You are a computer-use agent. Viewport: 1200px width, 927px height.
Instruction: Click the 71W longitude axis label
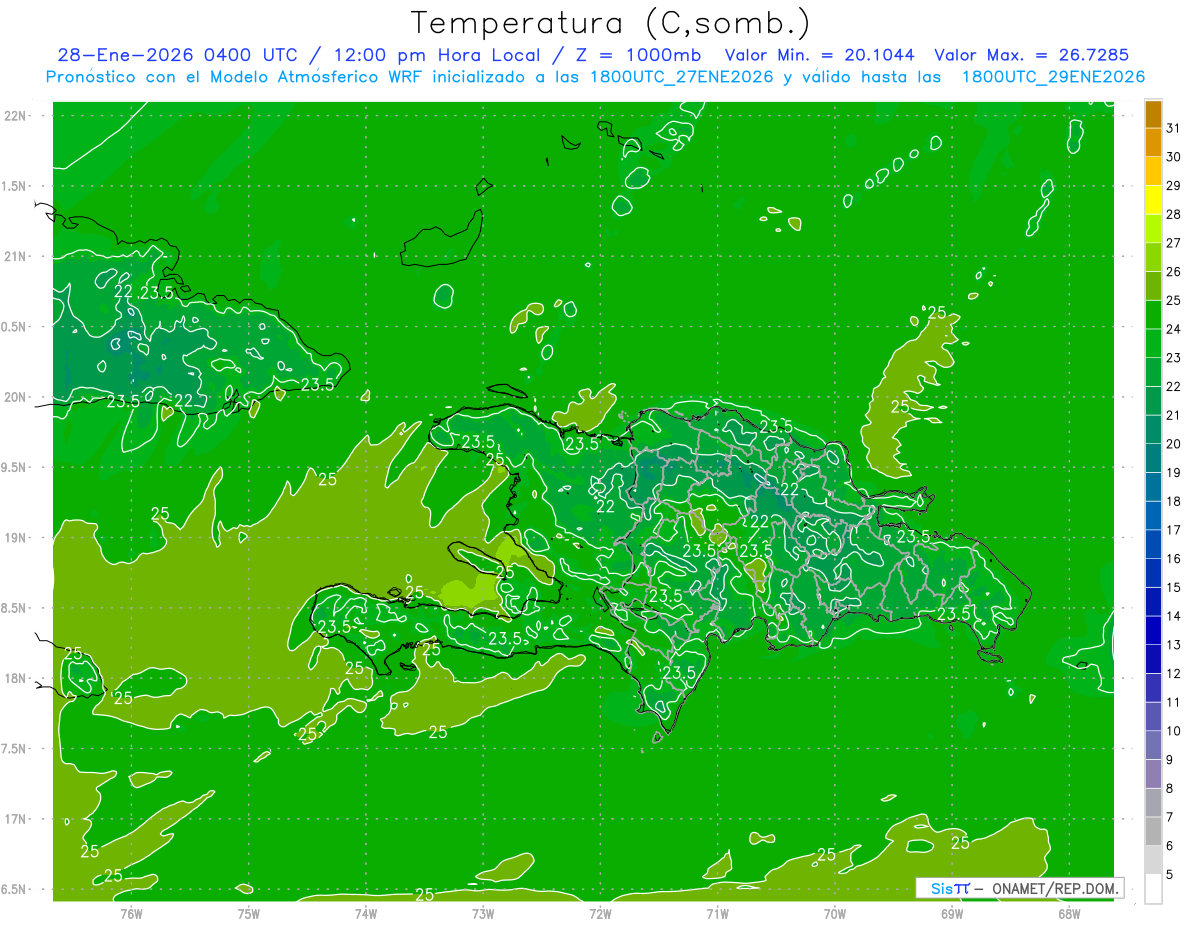click(717, 914)
